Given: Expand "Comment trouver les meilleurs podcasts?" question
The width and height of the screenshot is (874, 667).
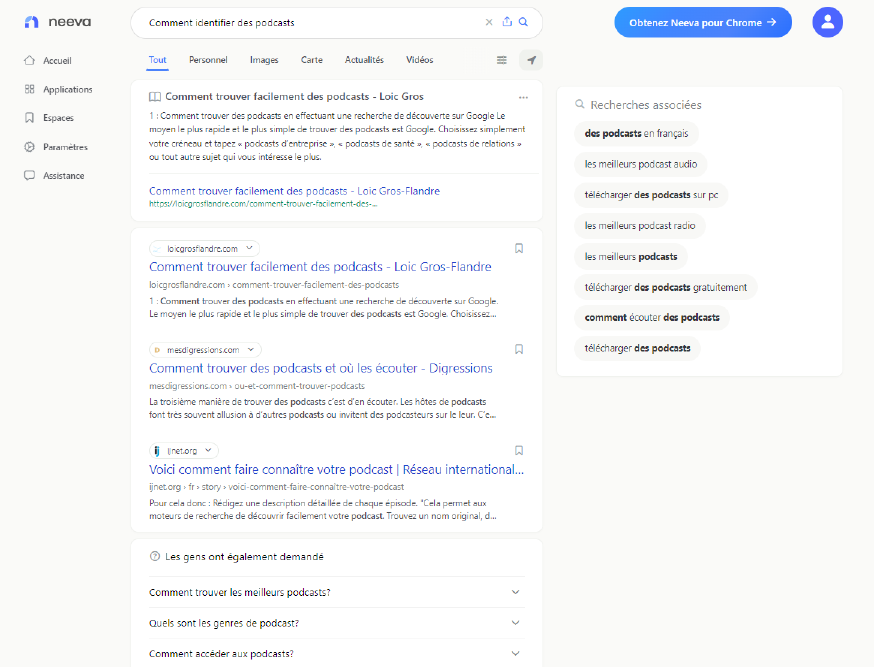Looking at the screenshot, I should pyautogui.click(x=515, y=592).
